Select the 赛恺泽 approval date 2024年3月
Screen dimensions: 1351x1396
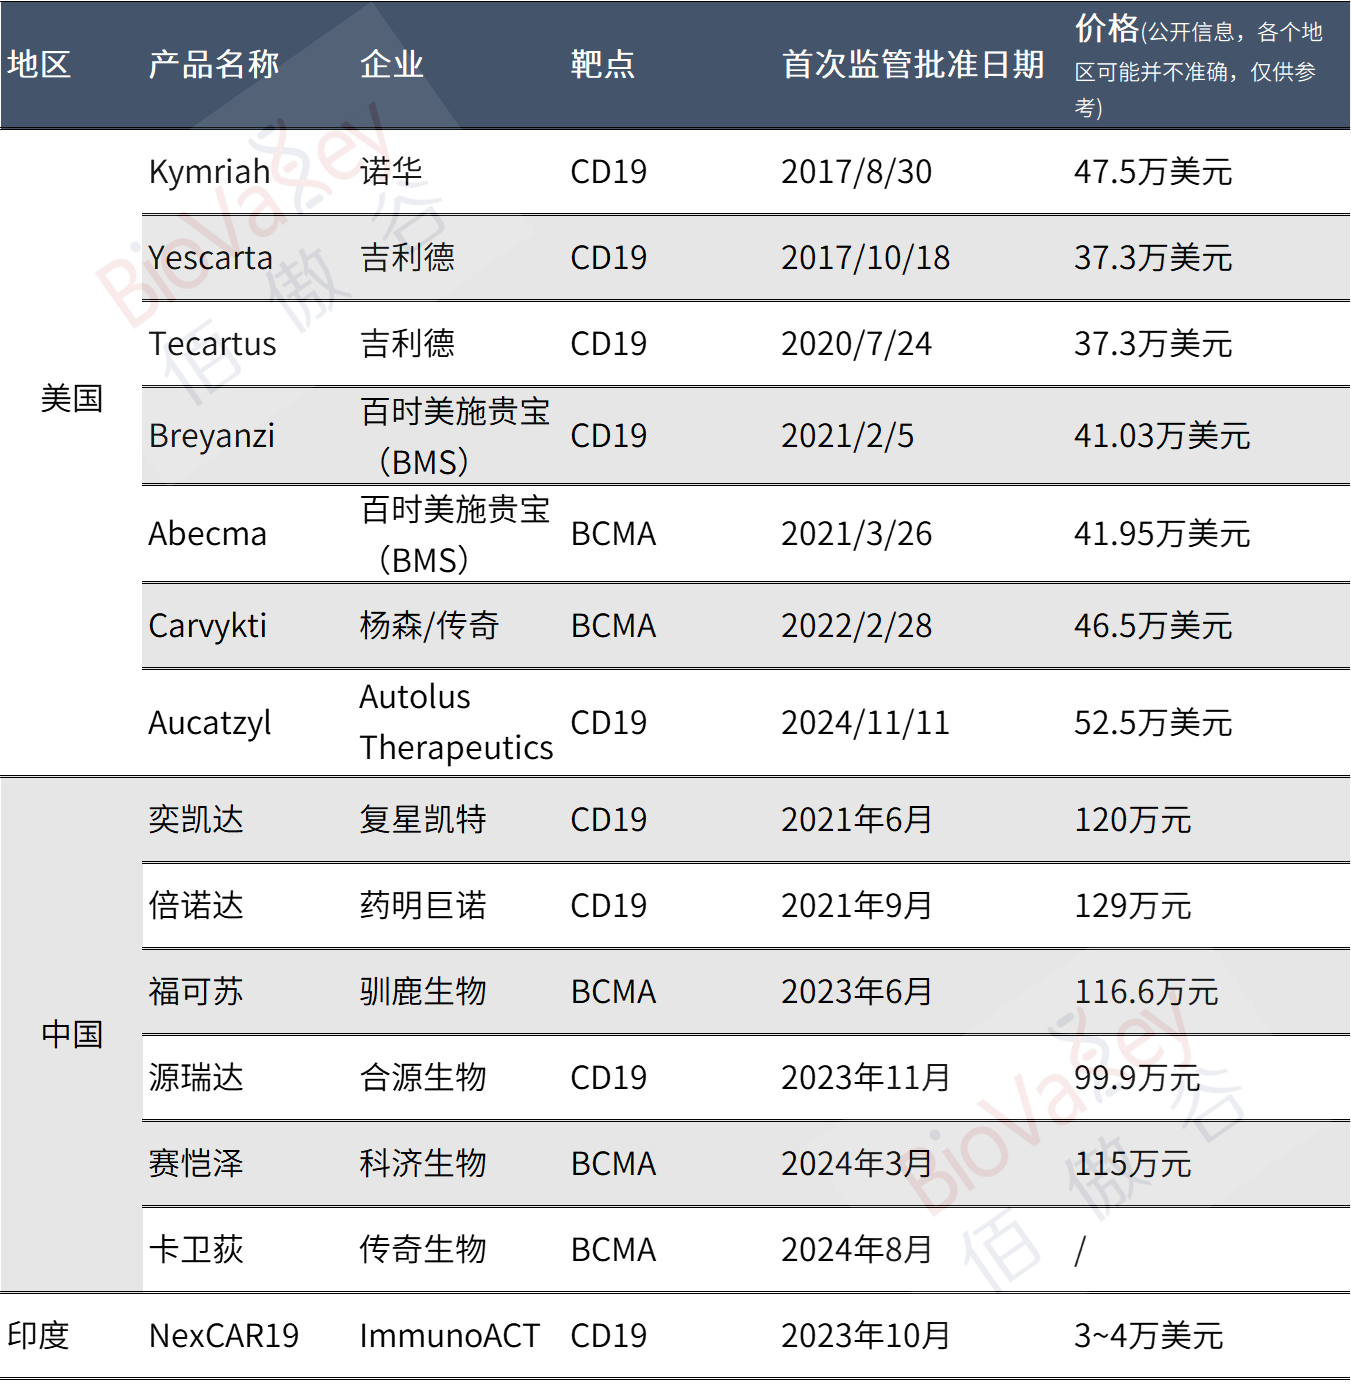(855, 1164)
